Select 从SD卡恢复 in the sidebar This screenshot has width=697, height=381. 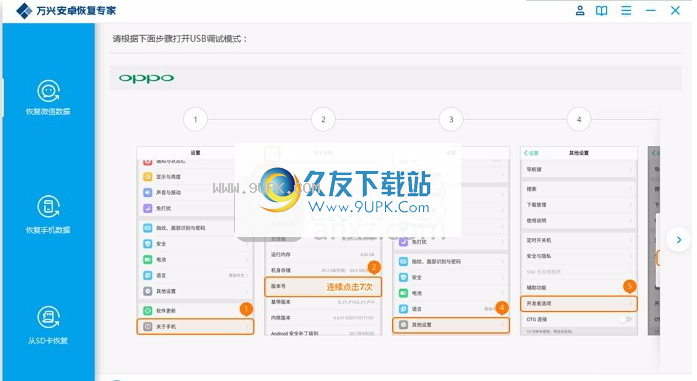(x=48, y=325)
